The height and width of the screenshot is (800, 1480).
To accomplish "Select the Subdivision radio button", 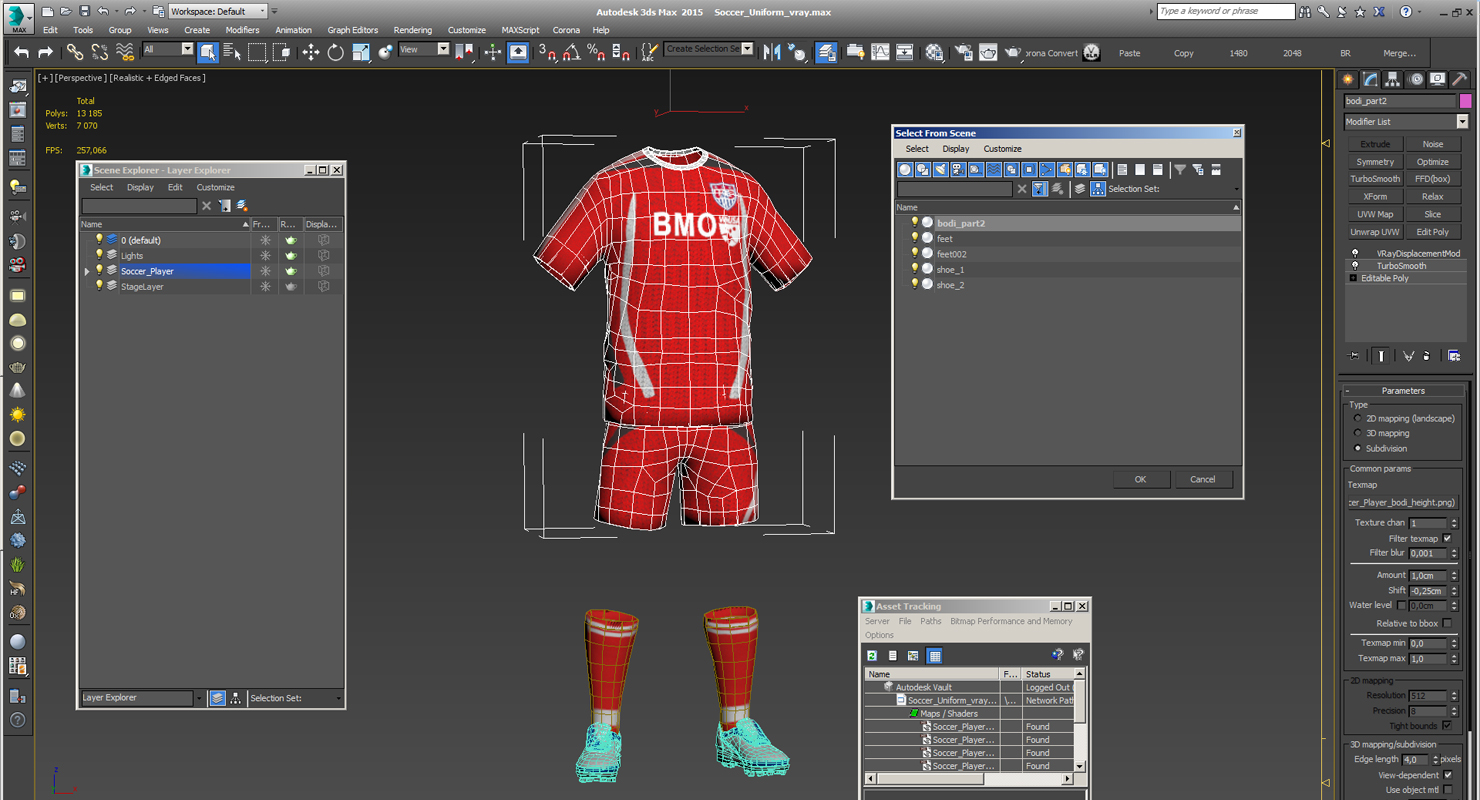I will pos(1357,448).
